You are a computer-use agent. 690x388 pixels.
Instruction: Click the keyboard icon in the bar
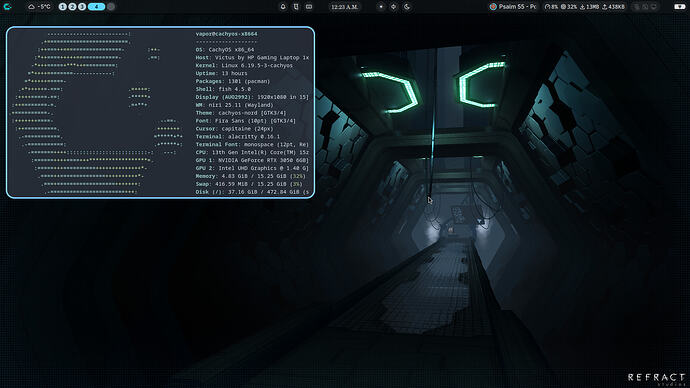point(309,7)
